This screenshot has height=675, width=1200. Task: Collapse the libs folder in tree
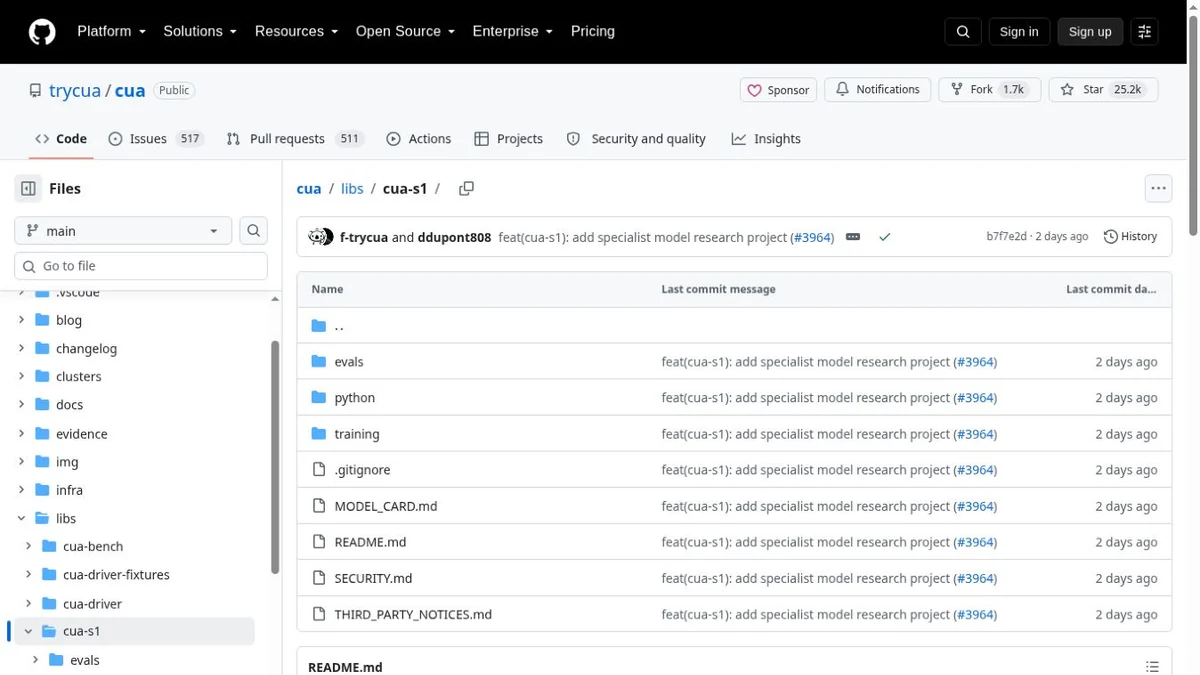(x=21, y=518)
